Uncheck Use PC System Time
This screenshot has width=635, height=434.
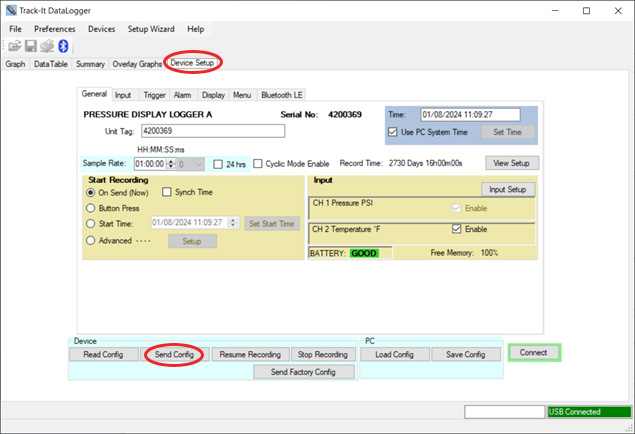[393, 132]
